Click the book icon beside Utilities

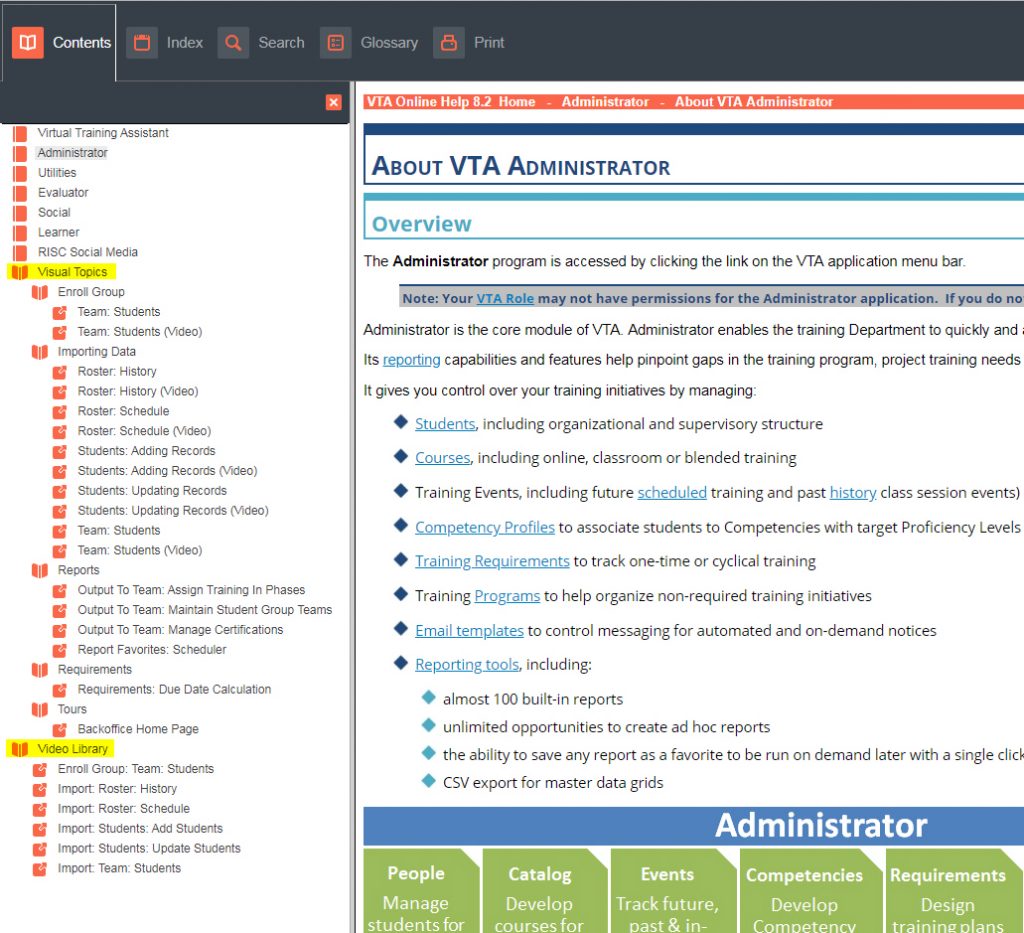pos(20,173)
